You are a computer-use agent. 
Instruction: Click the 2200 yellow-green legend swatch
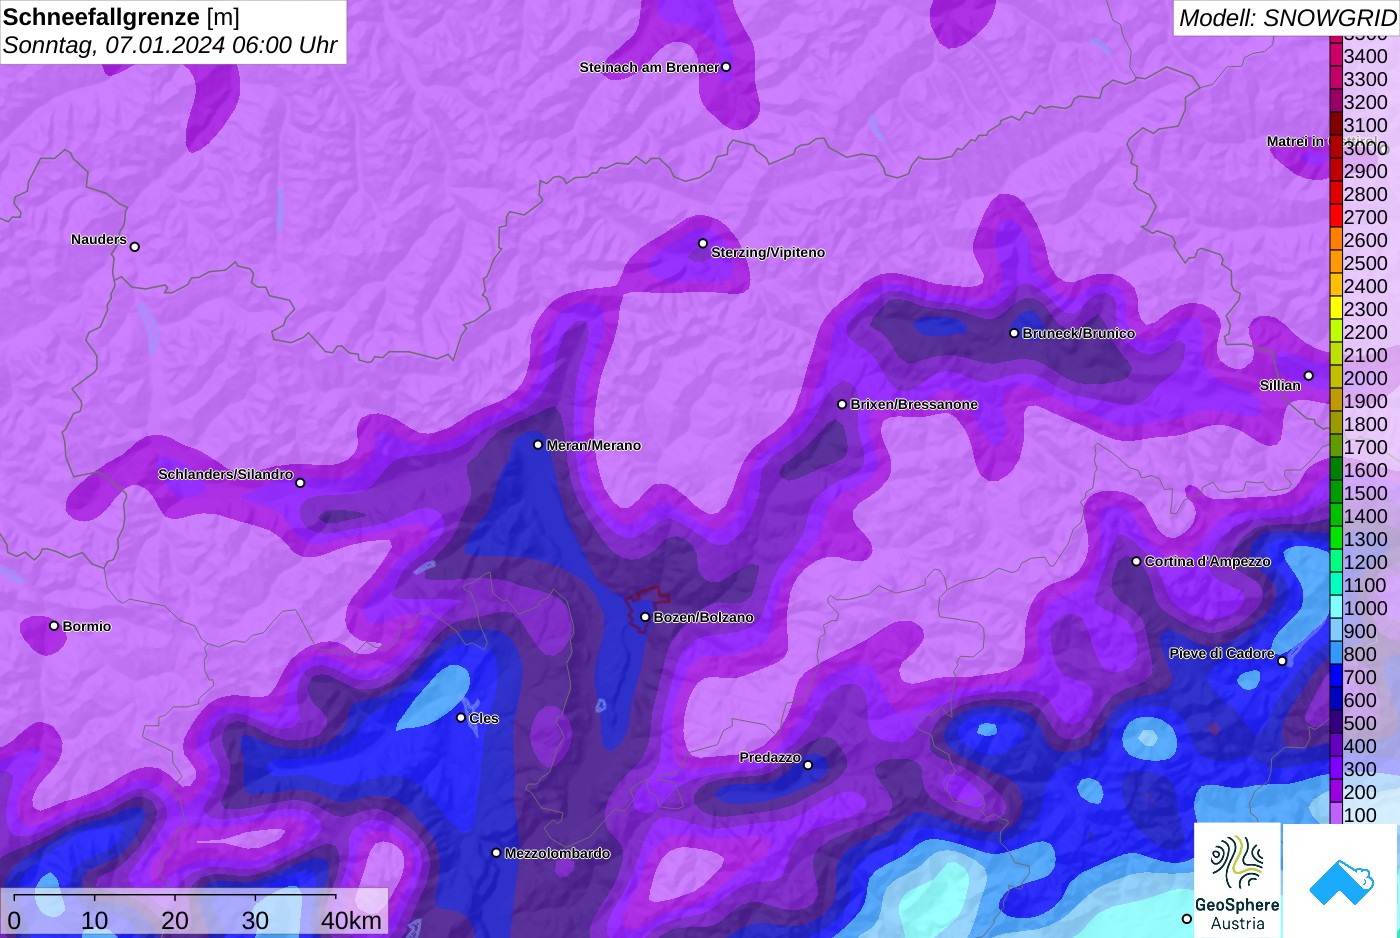pyautogui.click(x=1336, y=332)
